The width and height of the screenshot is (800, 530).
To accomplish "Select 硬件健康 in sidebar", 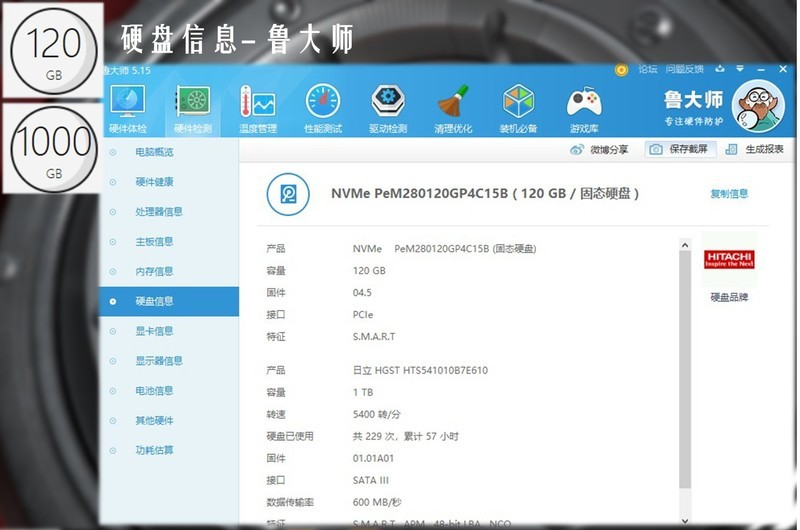I will coord(168,182).
